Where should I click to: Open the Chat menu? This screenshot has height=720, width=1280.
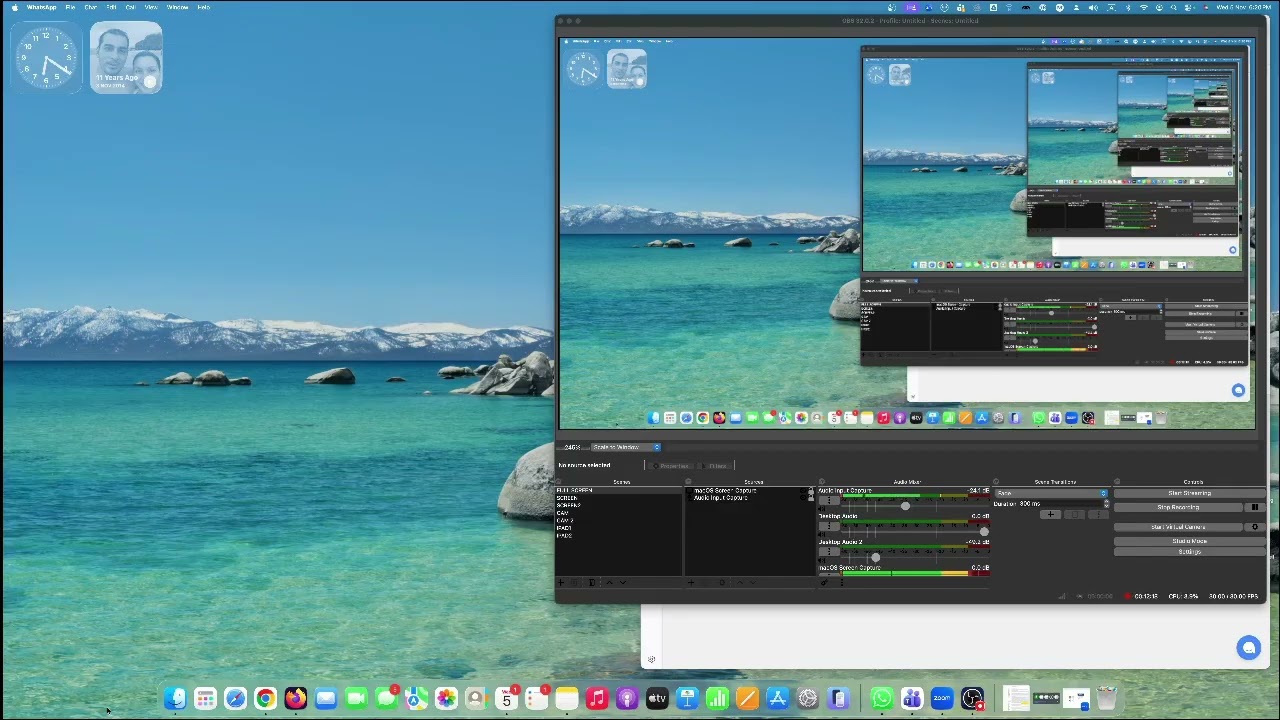click(90, 7)
